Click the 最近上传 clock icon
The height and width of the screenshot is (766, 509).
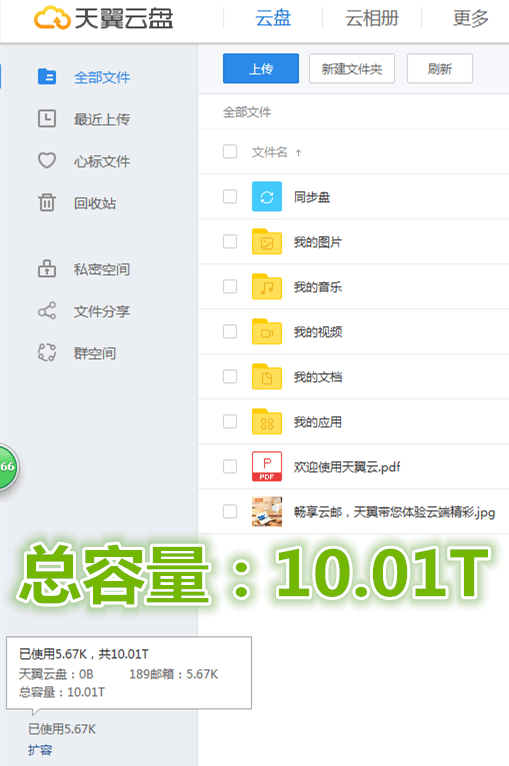click(47, 119)
